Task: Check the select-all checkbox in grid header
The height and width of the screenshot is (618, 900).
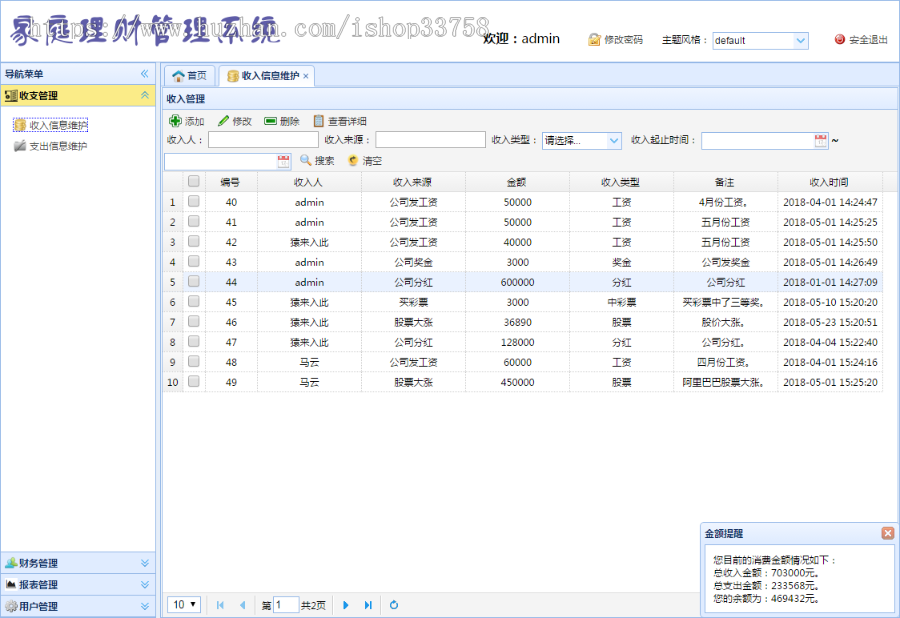Action: click(x=194, y=181)
